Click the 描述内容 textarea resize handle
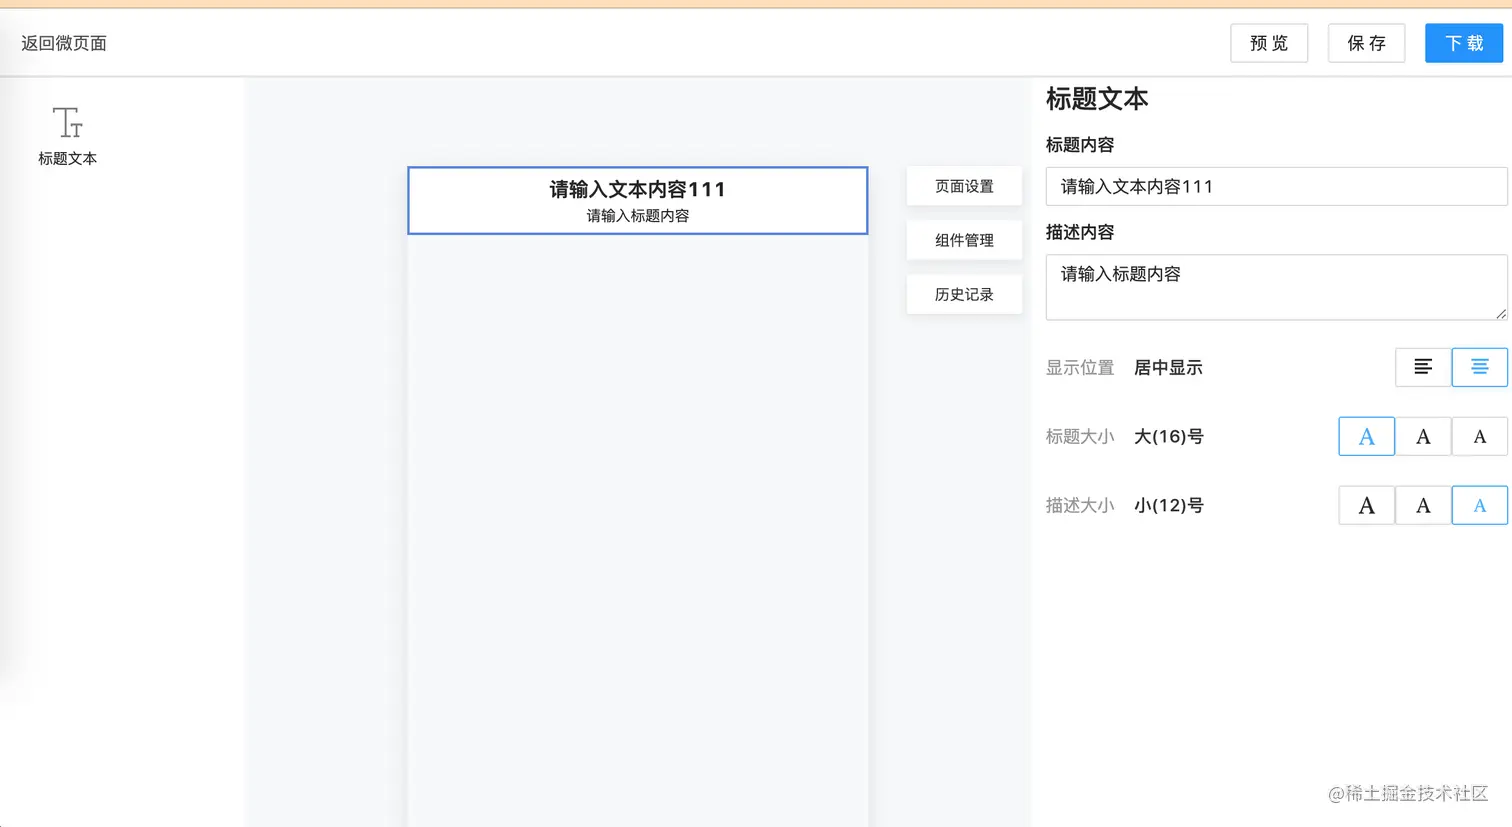This screenshot has width=1512, height=827. pos(1500,313)
